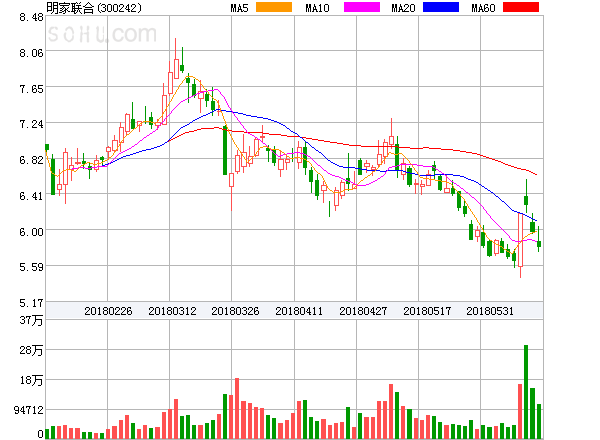Click the stock title 明家联合(300242)
The image size is (600, 440).
pos(94,8)
